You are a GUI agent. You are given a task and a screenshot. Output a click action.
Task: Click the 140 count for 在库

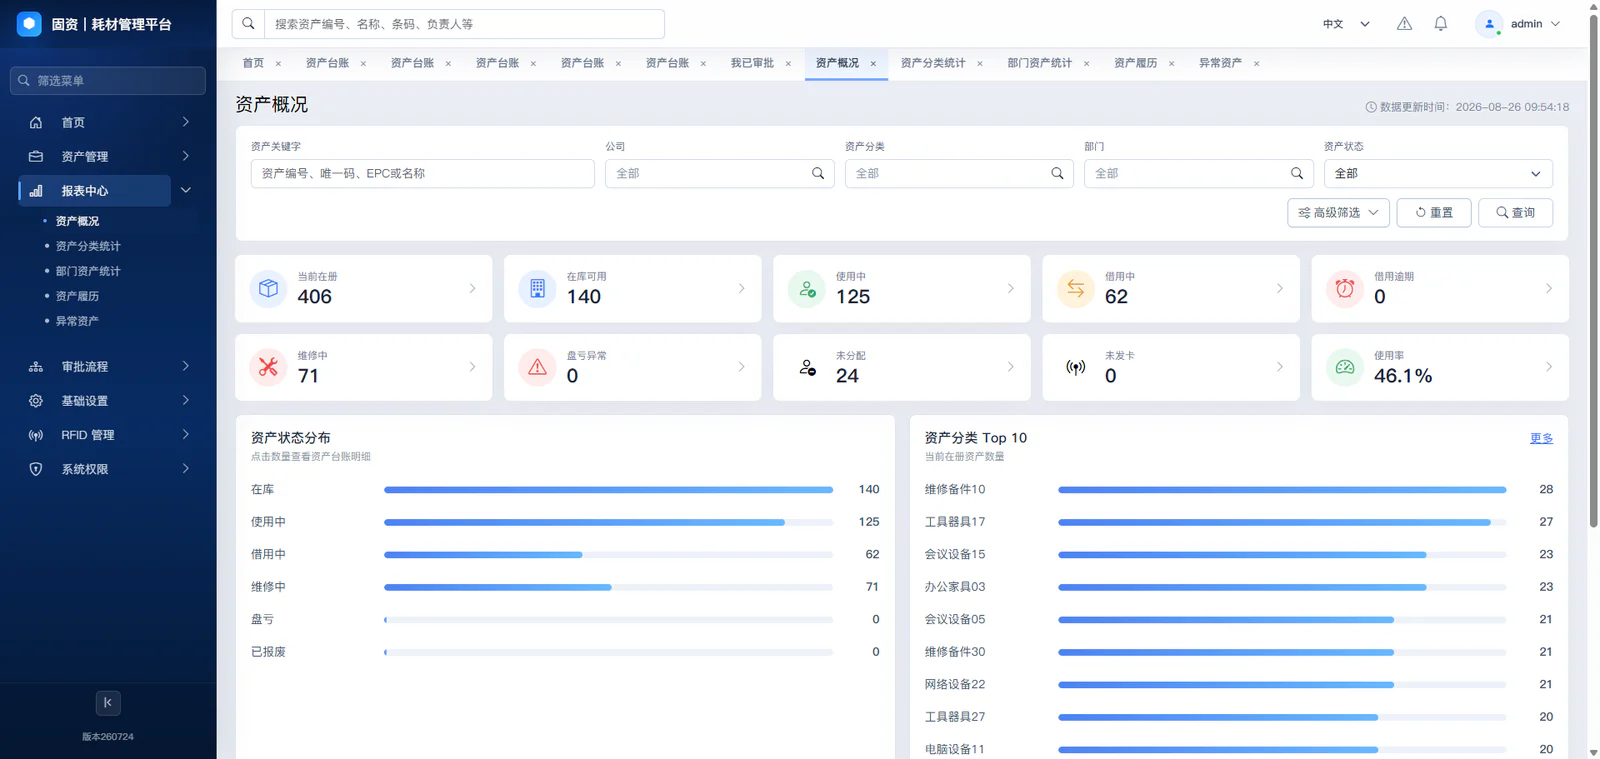(869, 490)
